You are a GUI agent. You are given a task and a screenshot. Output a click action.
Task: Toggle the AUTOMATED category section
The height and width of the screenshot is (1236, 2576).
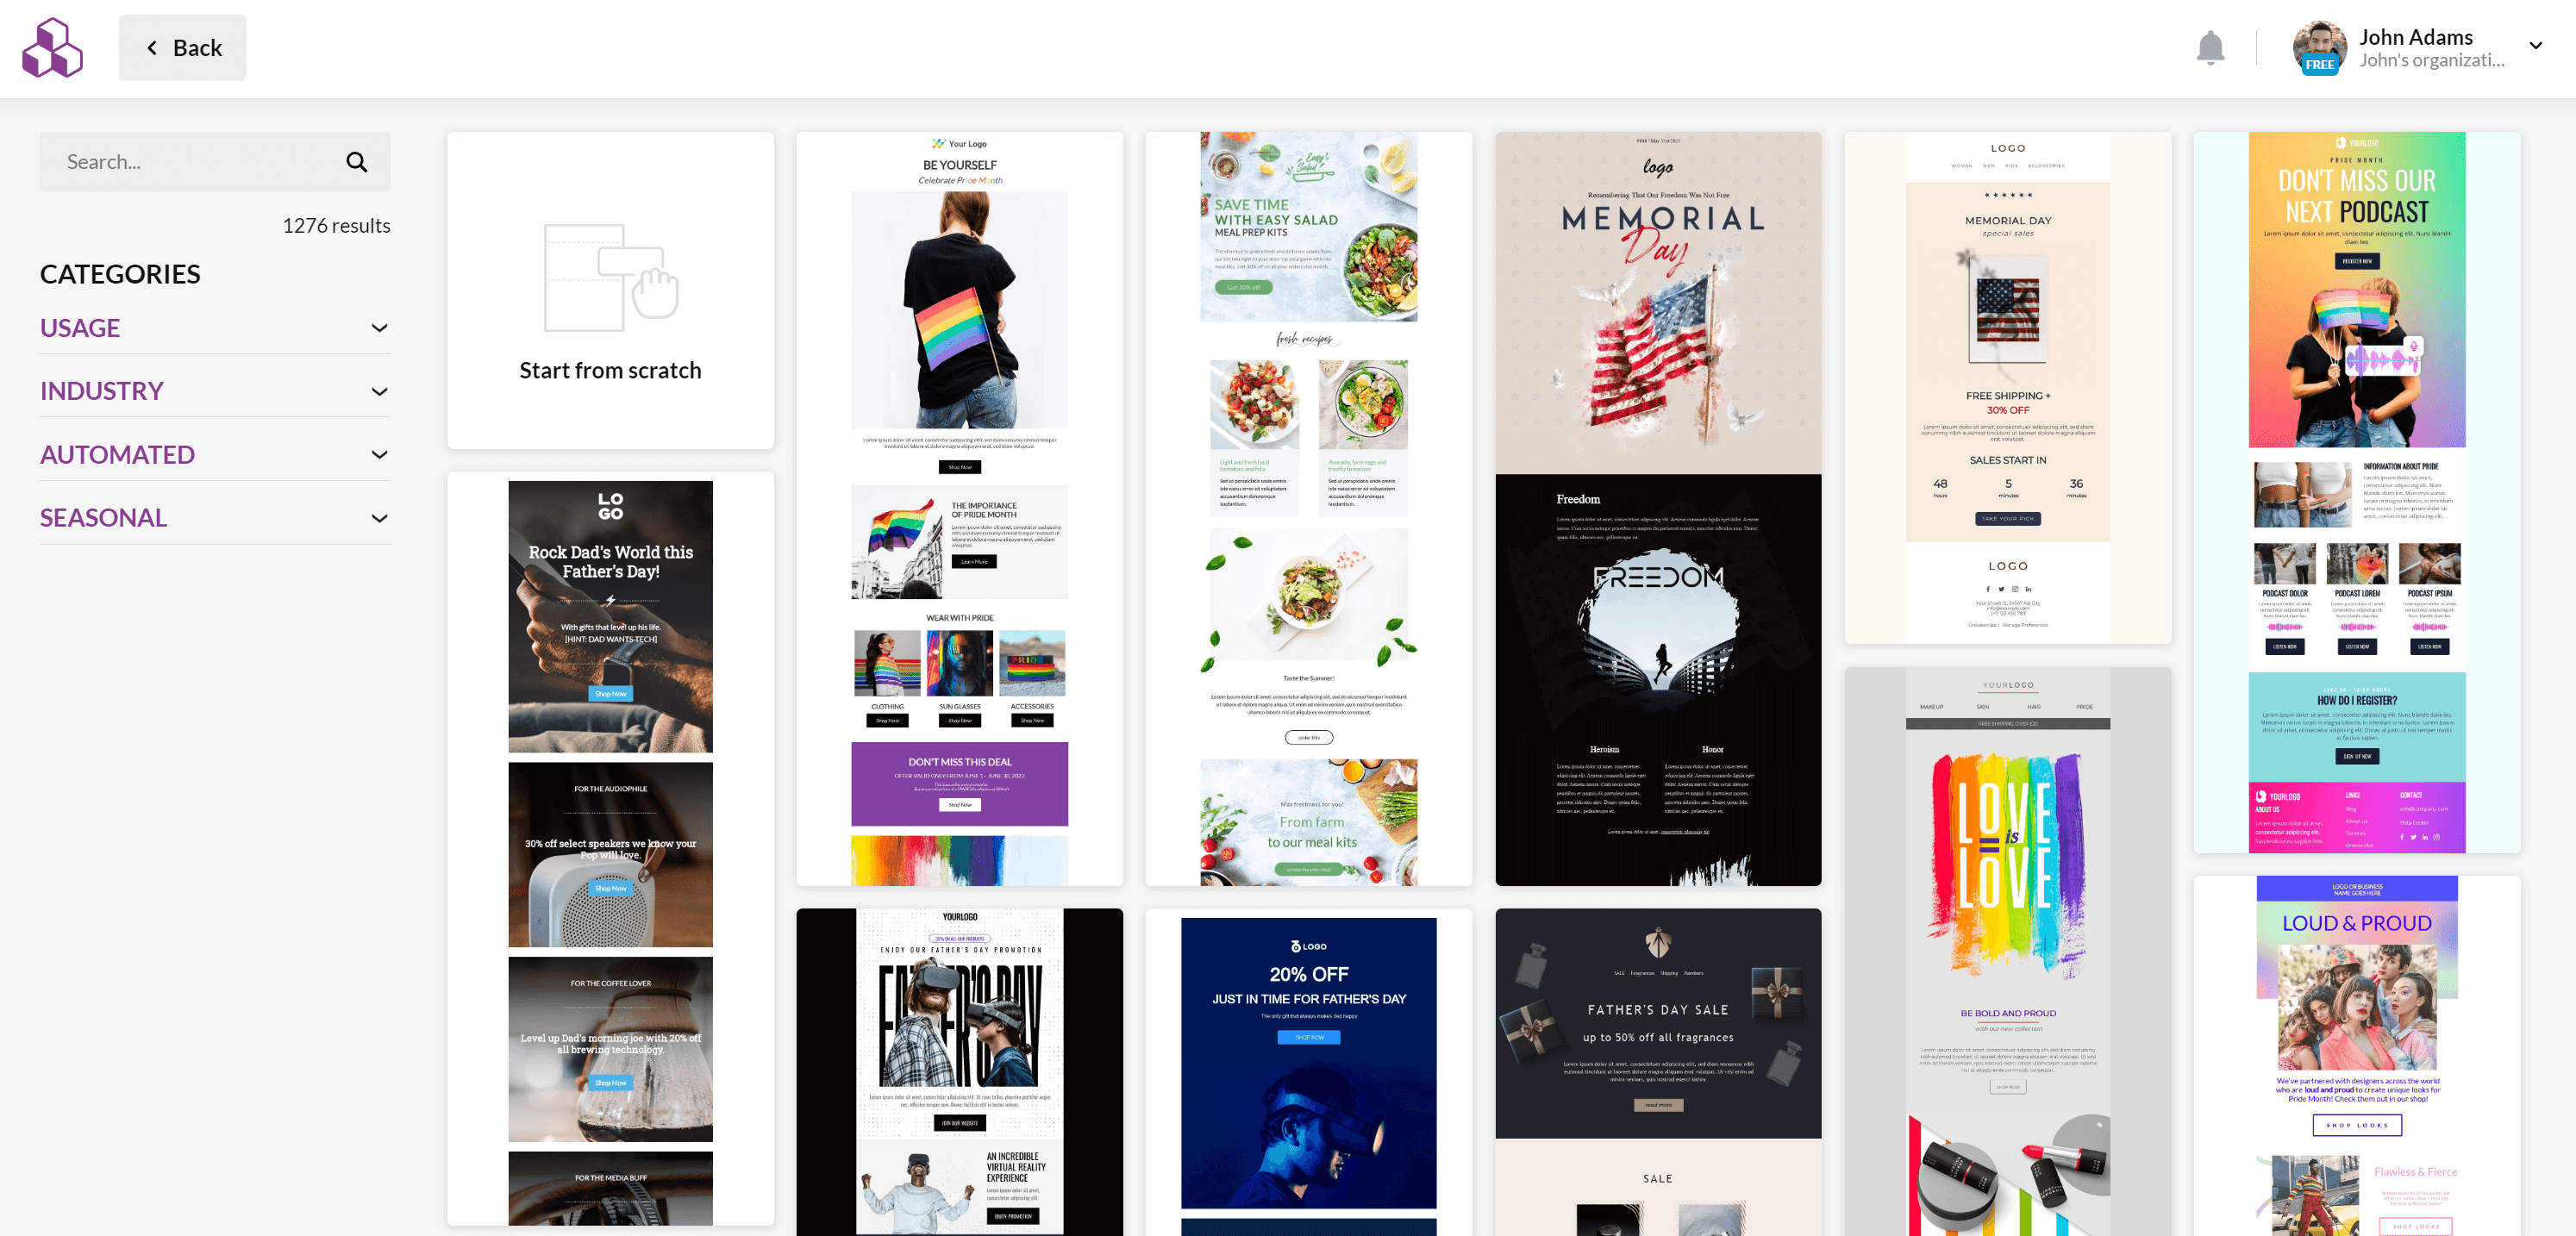(x=214, y=453)
